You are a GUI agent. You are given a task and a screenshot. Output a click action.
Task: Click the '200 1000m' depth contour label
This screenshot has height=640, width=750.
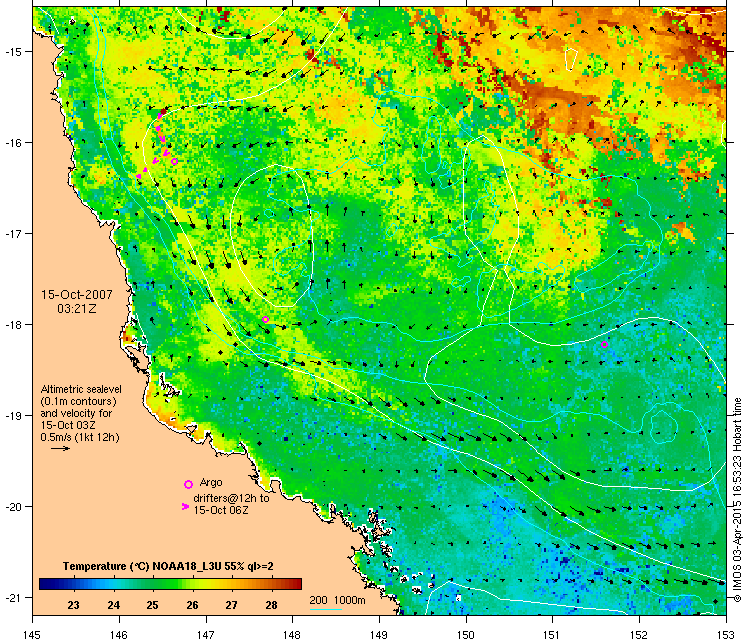(x=337, y=600)
